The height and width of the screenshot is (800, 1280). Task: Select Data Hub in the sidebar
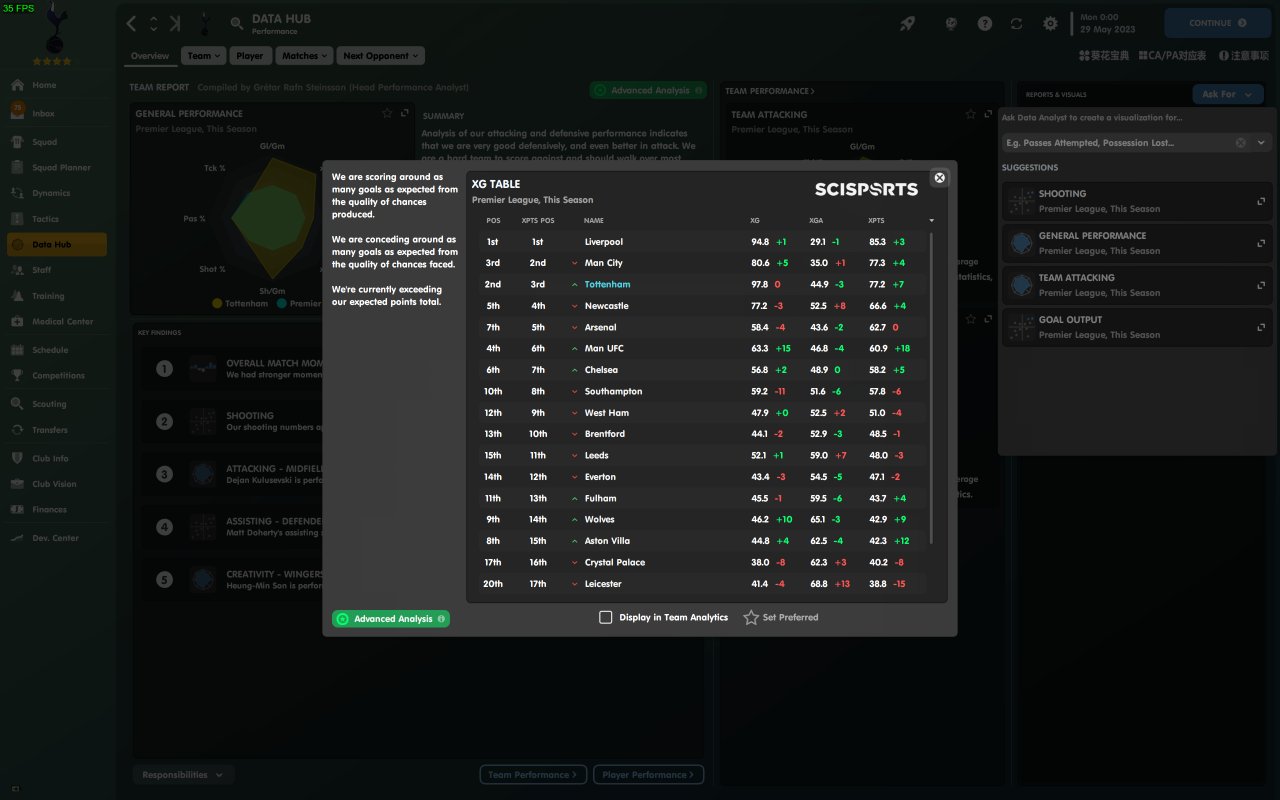(55, 245)
